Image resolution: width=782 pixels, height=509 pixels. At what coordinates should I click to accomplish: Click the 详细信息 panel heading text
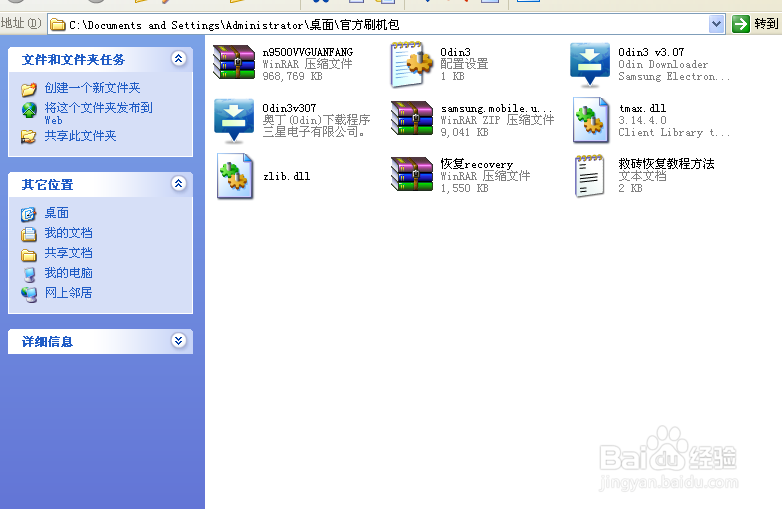pyautogui.click(x=47, y=341)
